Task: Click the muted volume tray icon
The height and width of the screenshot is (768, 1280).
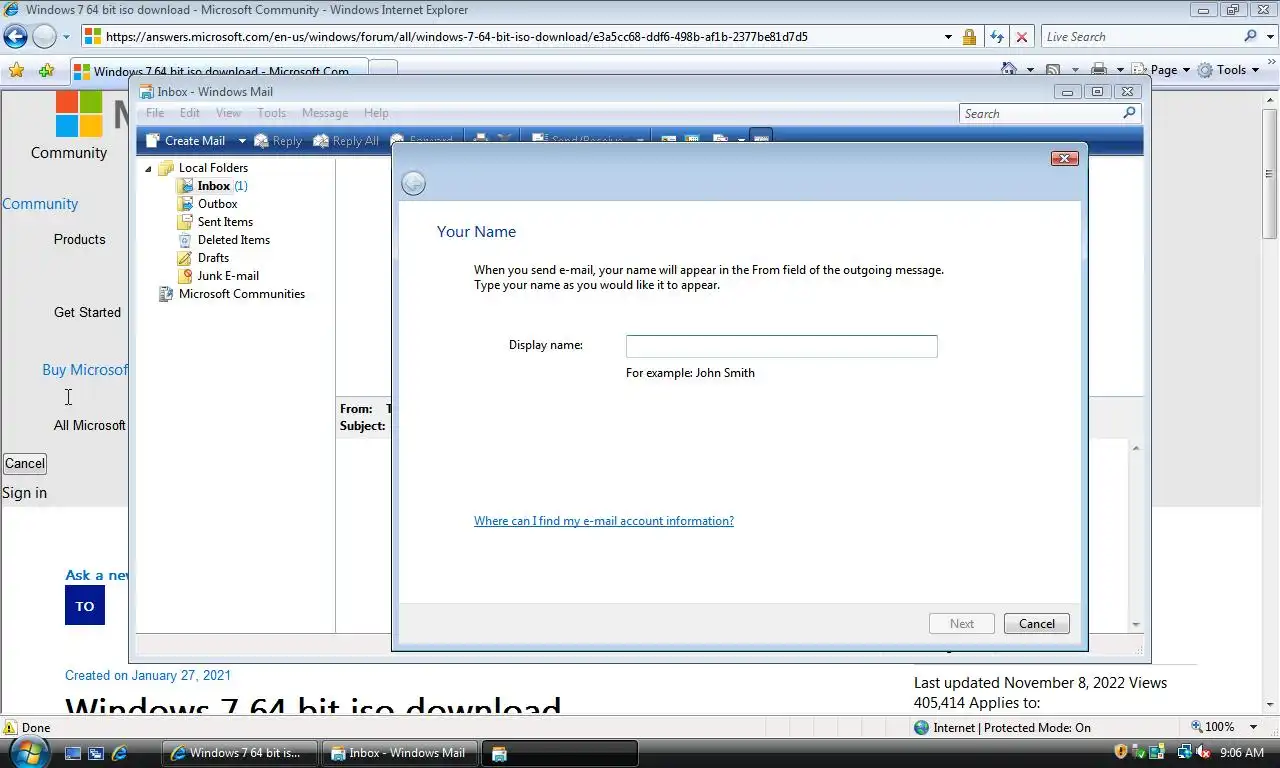Action: (x=1203, y=752)
